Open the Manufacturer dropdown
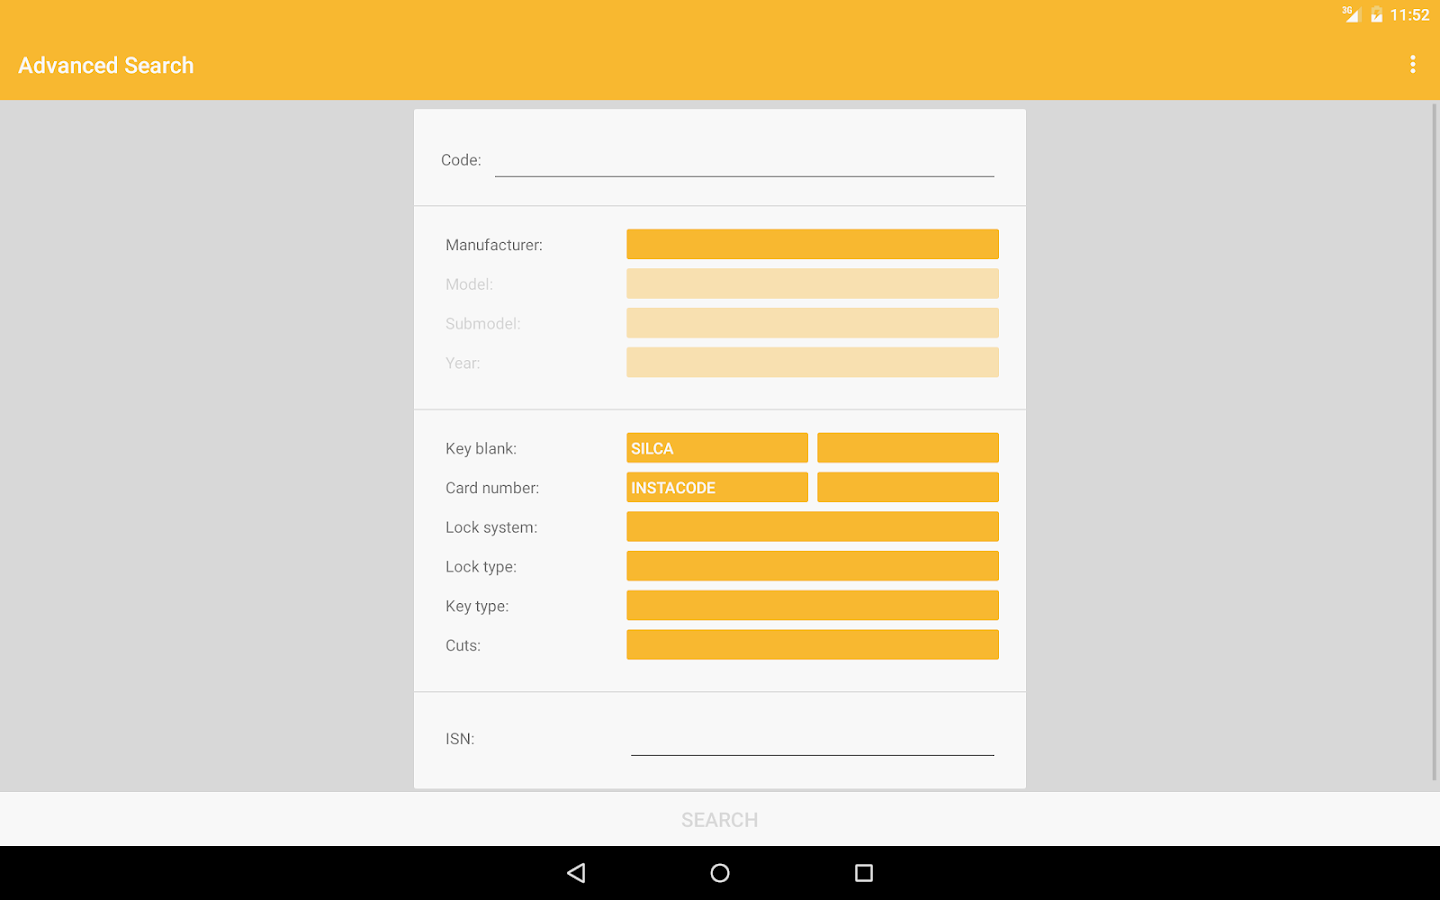Screen dimensions: 1440x900 coord(812,243)
